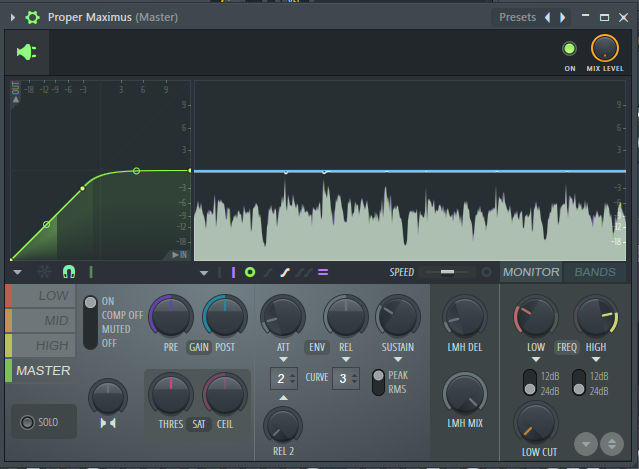Open envelope options dropdown below compression graph

pos(18,272)
